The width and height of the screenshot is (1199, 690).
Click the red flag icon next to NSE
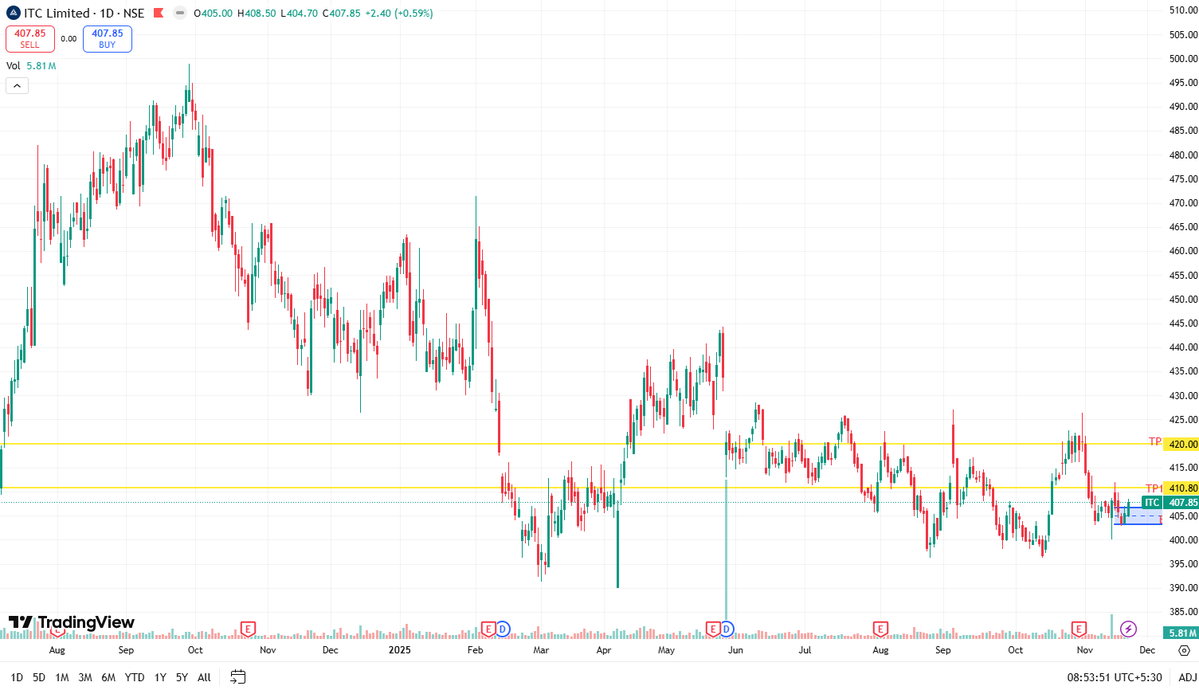[x=158, y=13]
